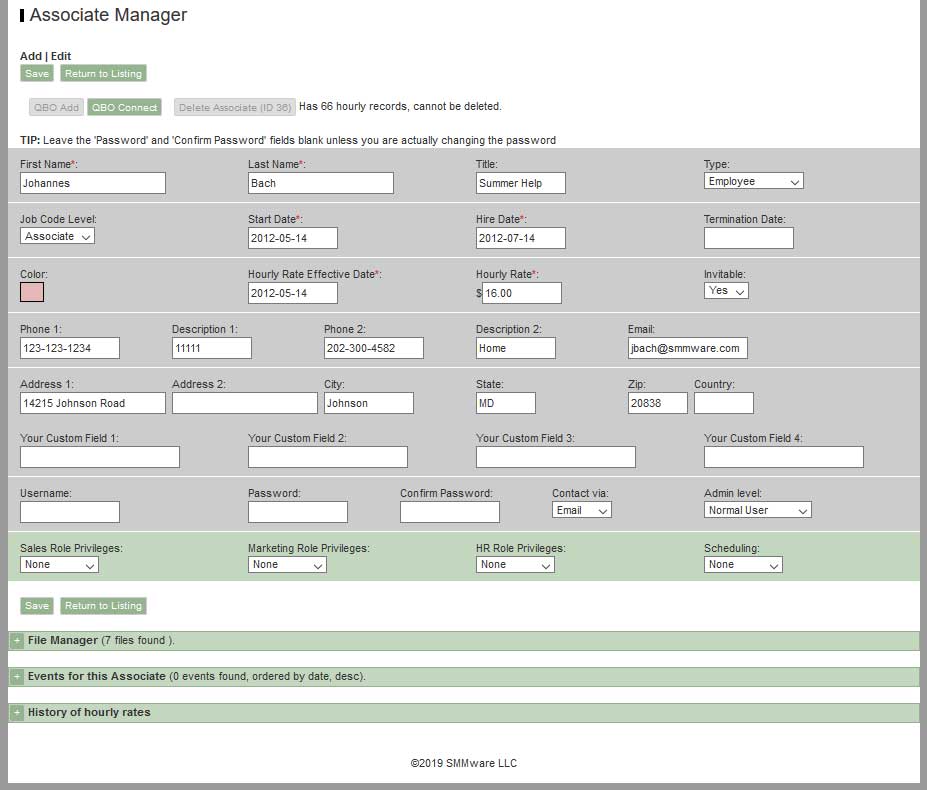This screenshot has width=927, height=790.
Task: Click Your Custom Field 1 input
Action: [x=100, y=457]
